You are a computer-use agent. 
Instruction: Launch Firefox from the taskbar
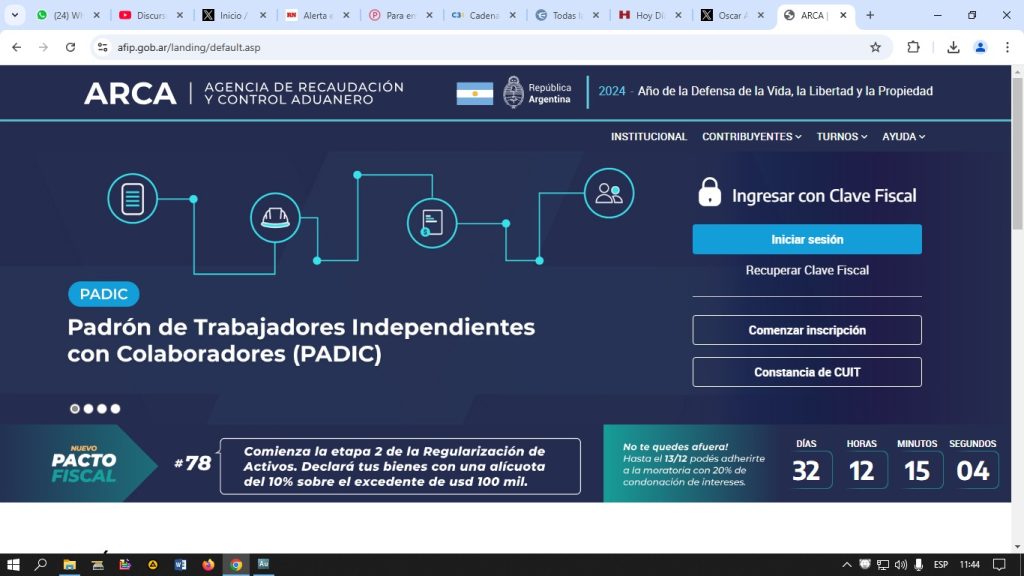pos(208,564)
